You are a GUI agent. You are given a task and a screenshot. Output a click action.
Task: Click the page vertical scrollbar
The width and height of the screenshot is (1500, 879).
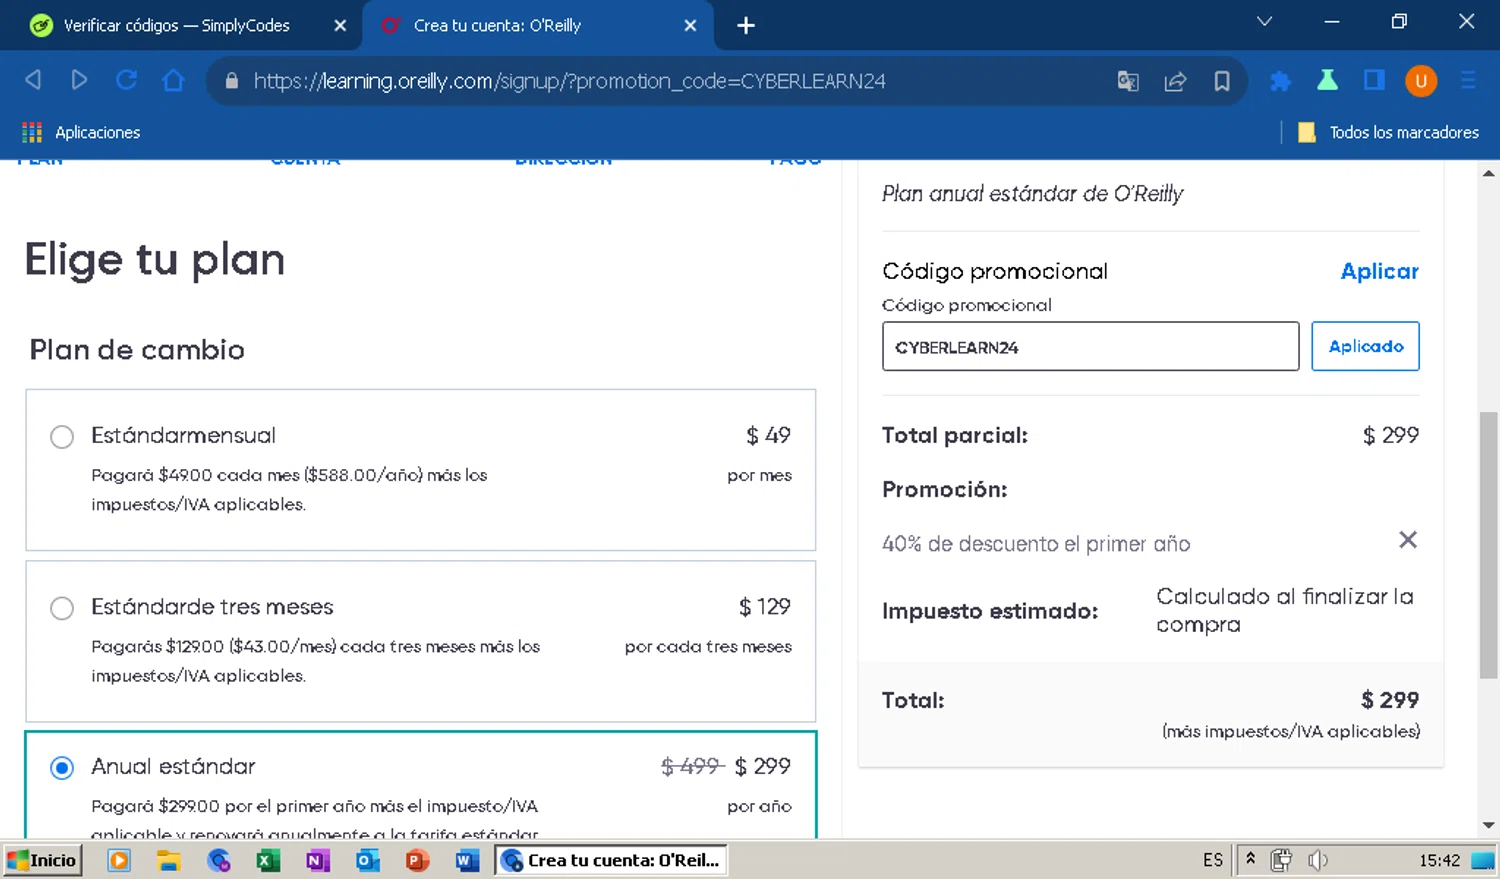click(x=1488, y=544)
